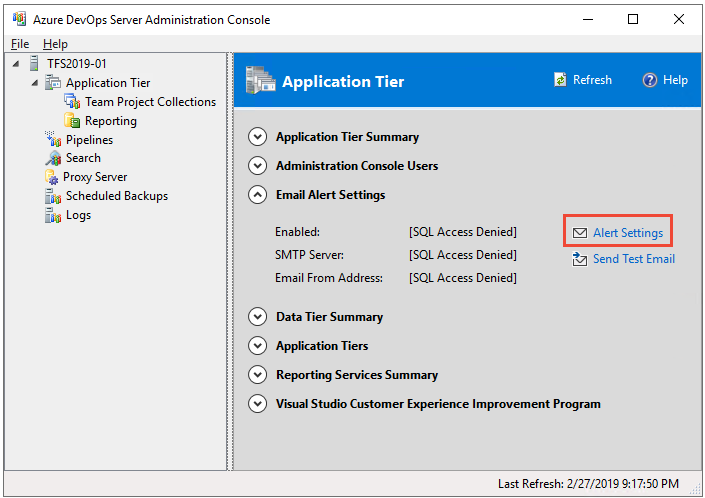The image size is (705, 498).
Task: Click the Last Refresh timestamp in status bar
Action: [588, 484]
